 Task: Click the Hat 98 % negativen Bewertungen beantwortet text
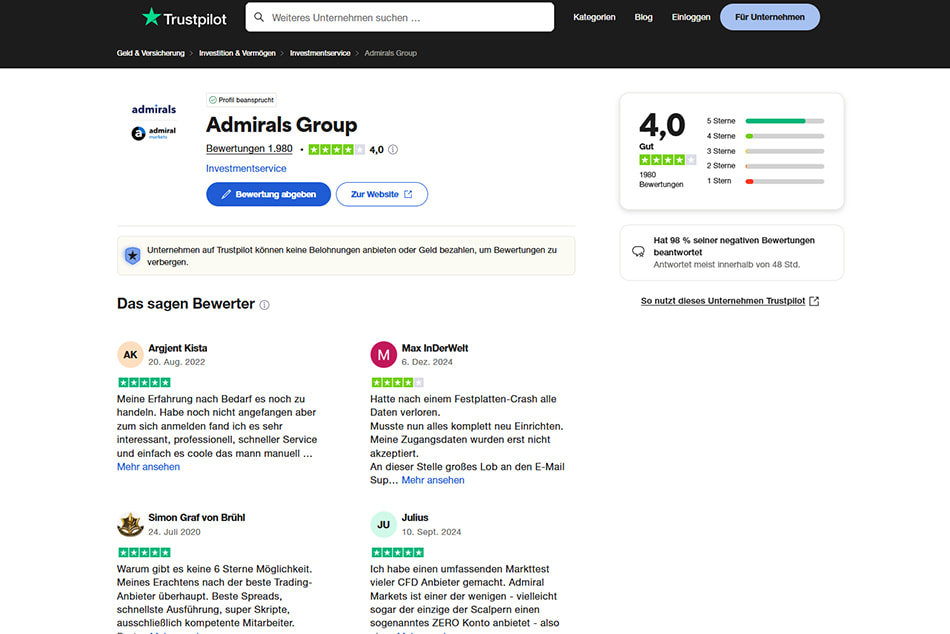(x=734, y=246)
